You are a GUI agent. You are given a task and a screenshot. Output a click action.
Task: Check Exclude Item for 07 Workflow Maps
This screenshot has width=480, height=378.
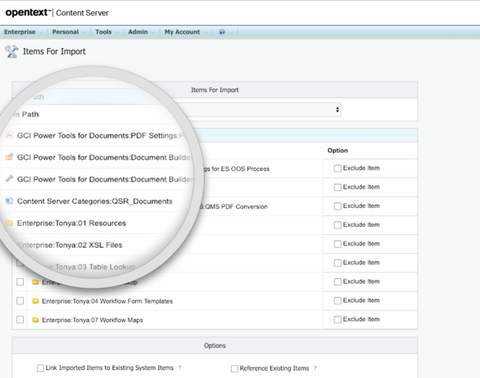click(338, 320)
